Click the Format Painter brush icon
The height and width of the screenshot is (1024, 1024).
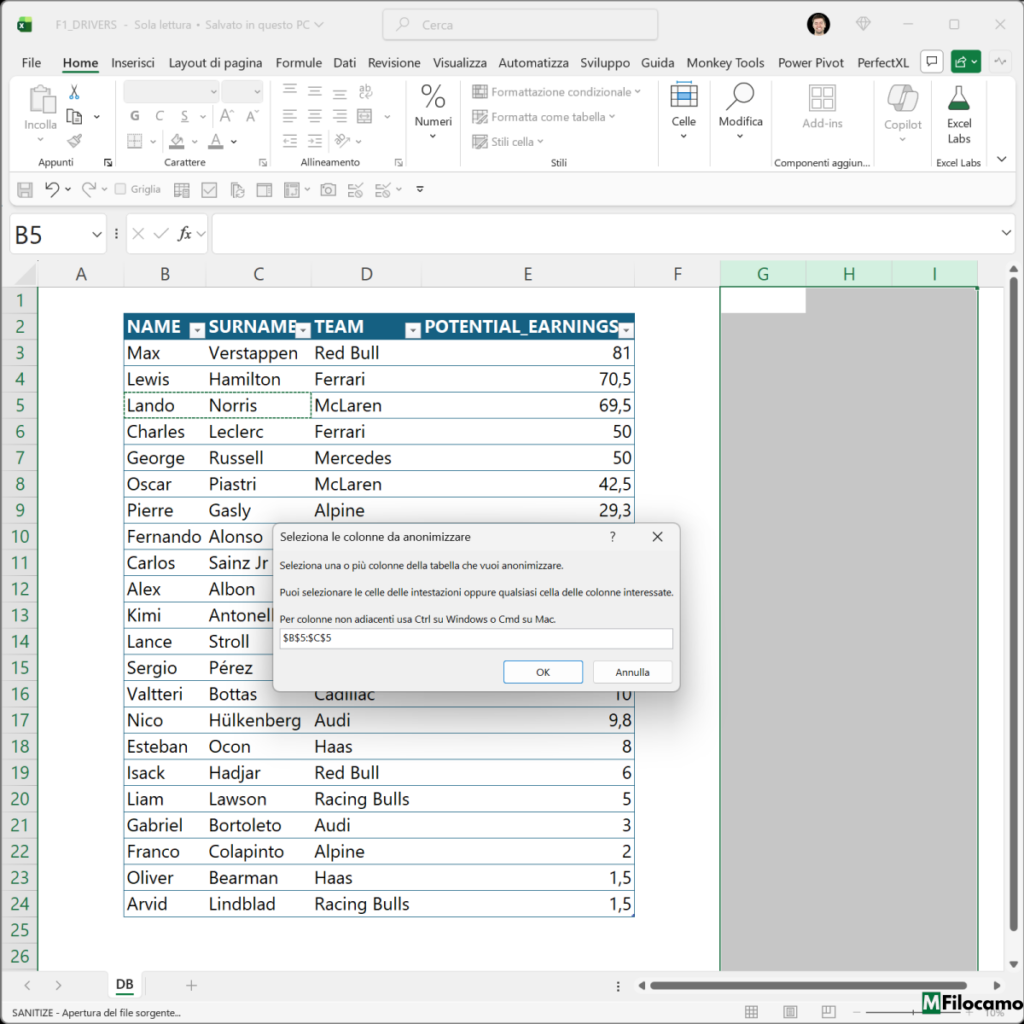point(74,140)
